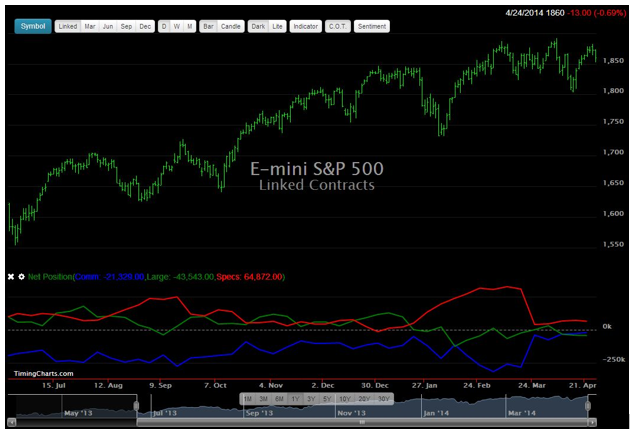This screenshot has height=432, width=632.
Task: Open the Sentiment menu
Action: click(x=372, y=26)
